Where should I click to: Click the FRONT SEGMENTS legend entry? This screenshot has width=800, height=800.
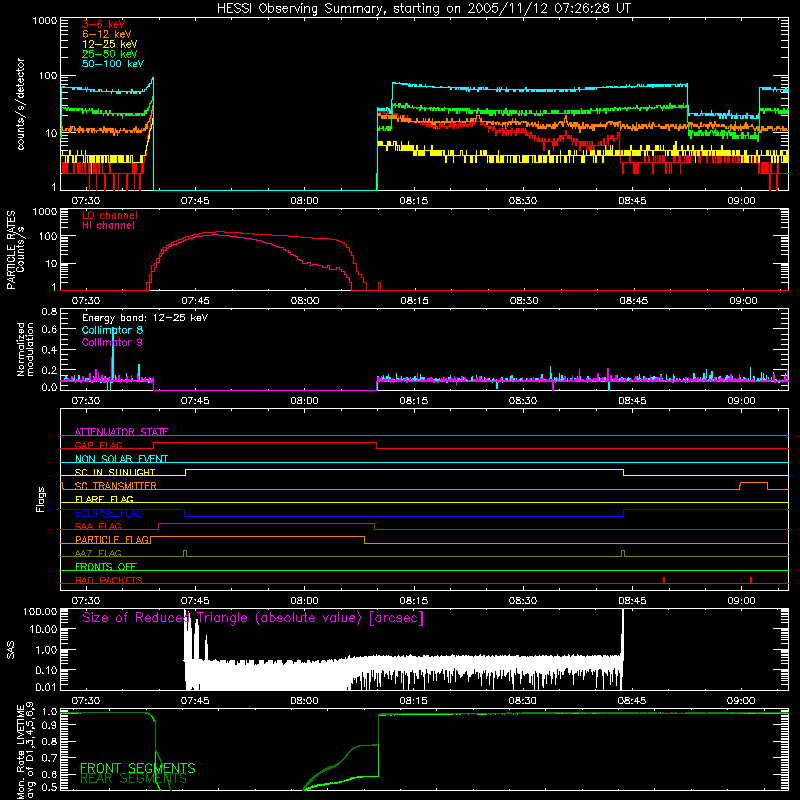click(x=138, y=768)
